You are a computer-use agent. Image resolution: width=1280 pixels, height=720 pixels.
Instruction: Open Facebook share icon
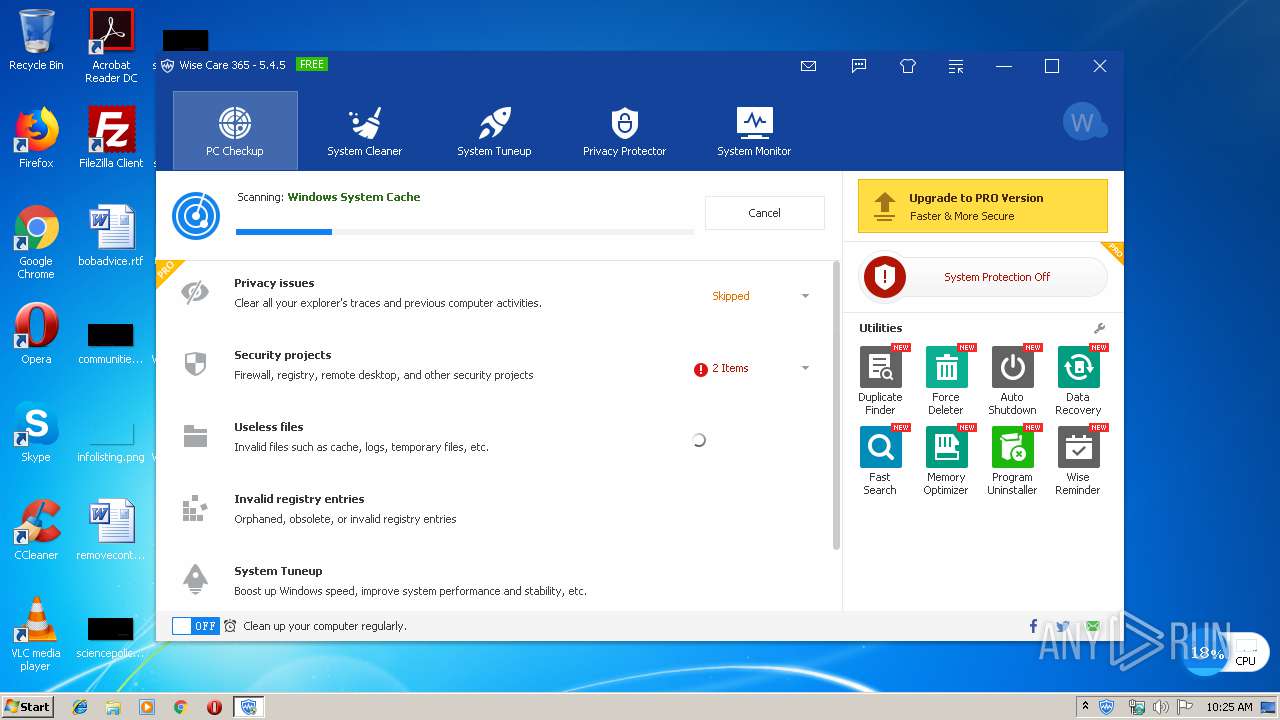pos(1033,626)
